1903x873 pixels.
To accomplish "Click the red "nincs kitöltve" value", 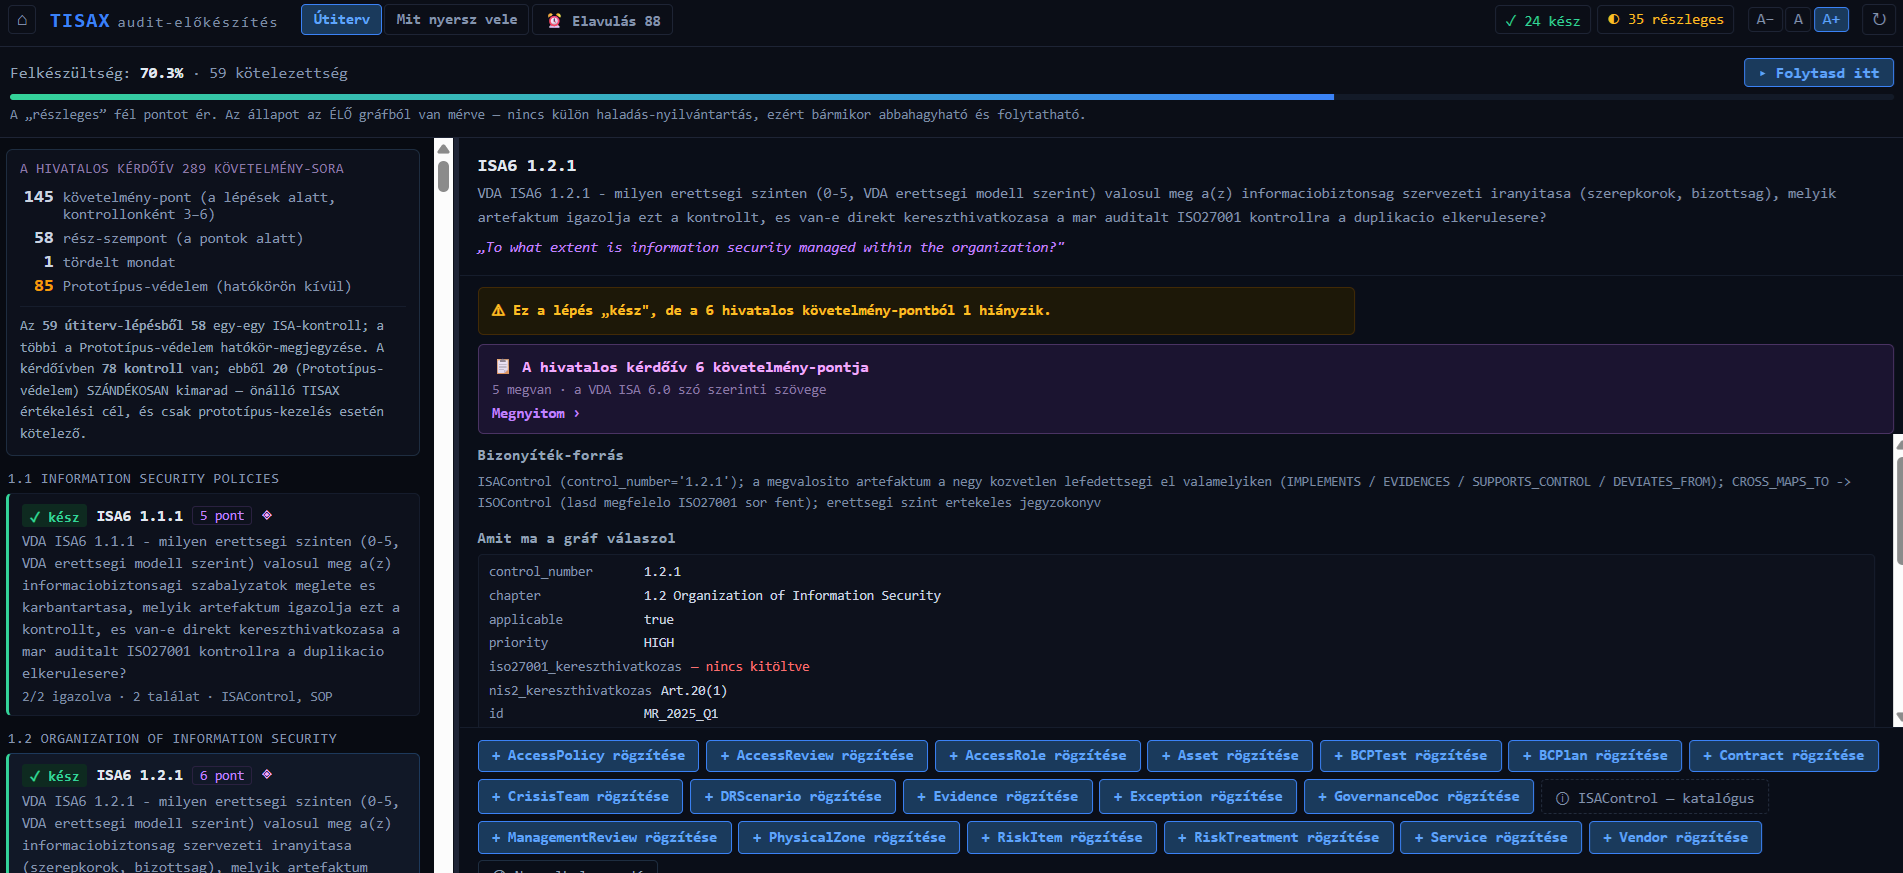I will (758, 667).
